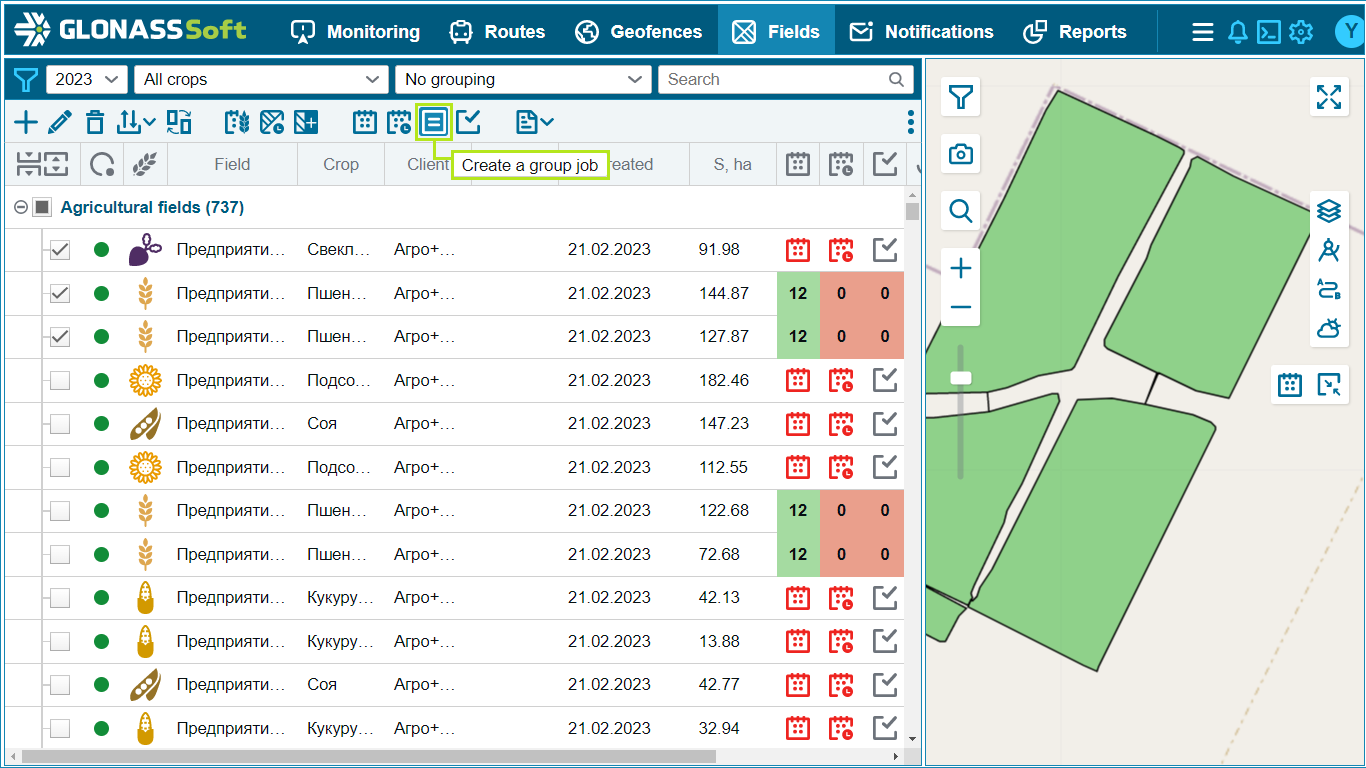Click the collapse rows icon in table header

coord(27,164)
